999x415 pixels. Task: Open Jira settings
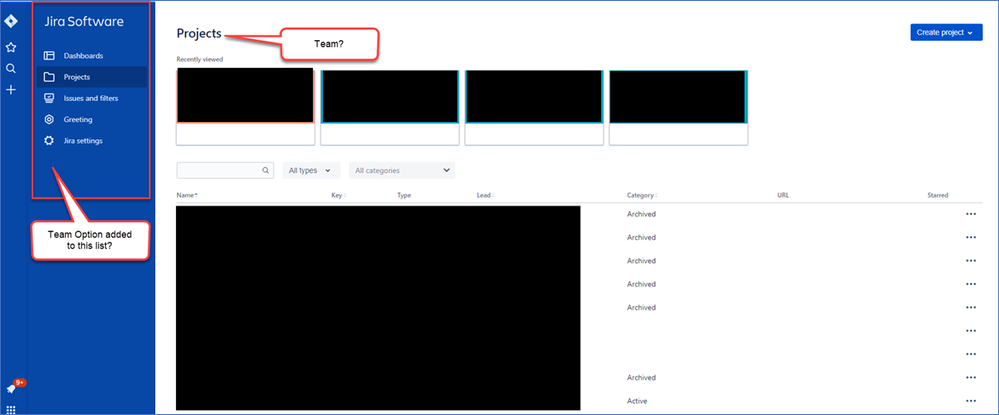92,141
